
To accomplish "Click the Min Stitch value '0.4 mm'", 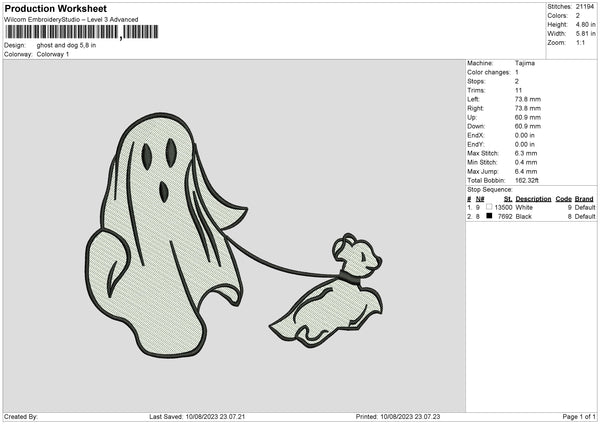I will point(526,162).
